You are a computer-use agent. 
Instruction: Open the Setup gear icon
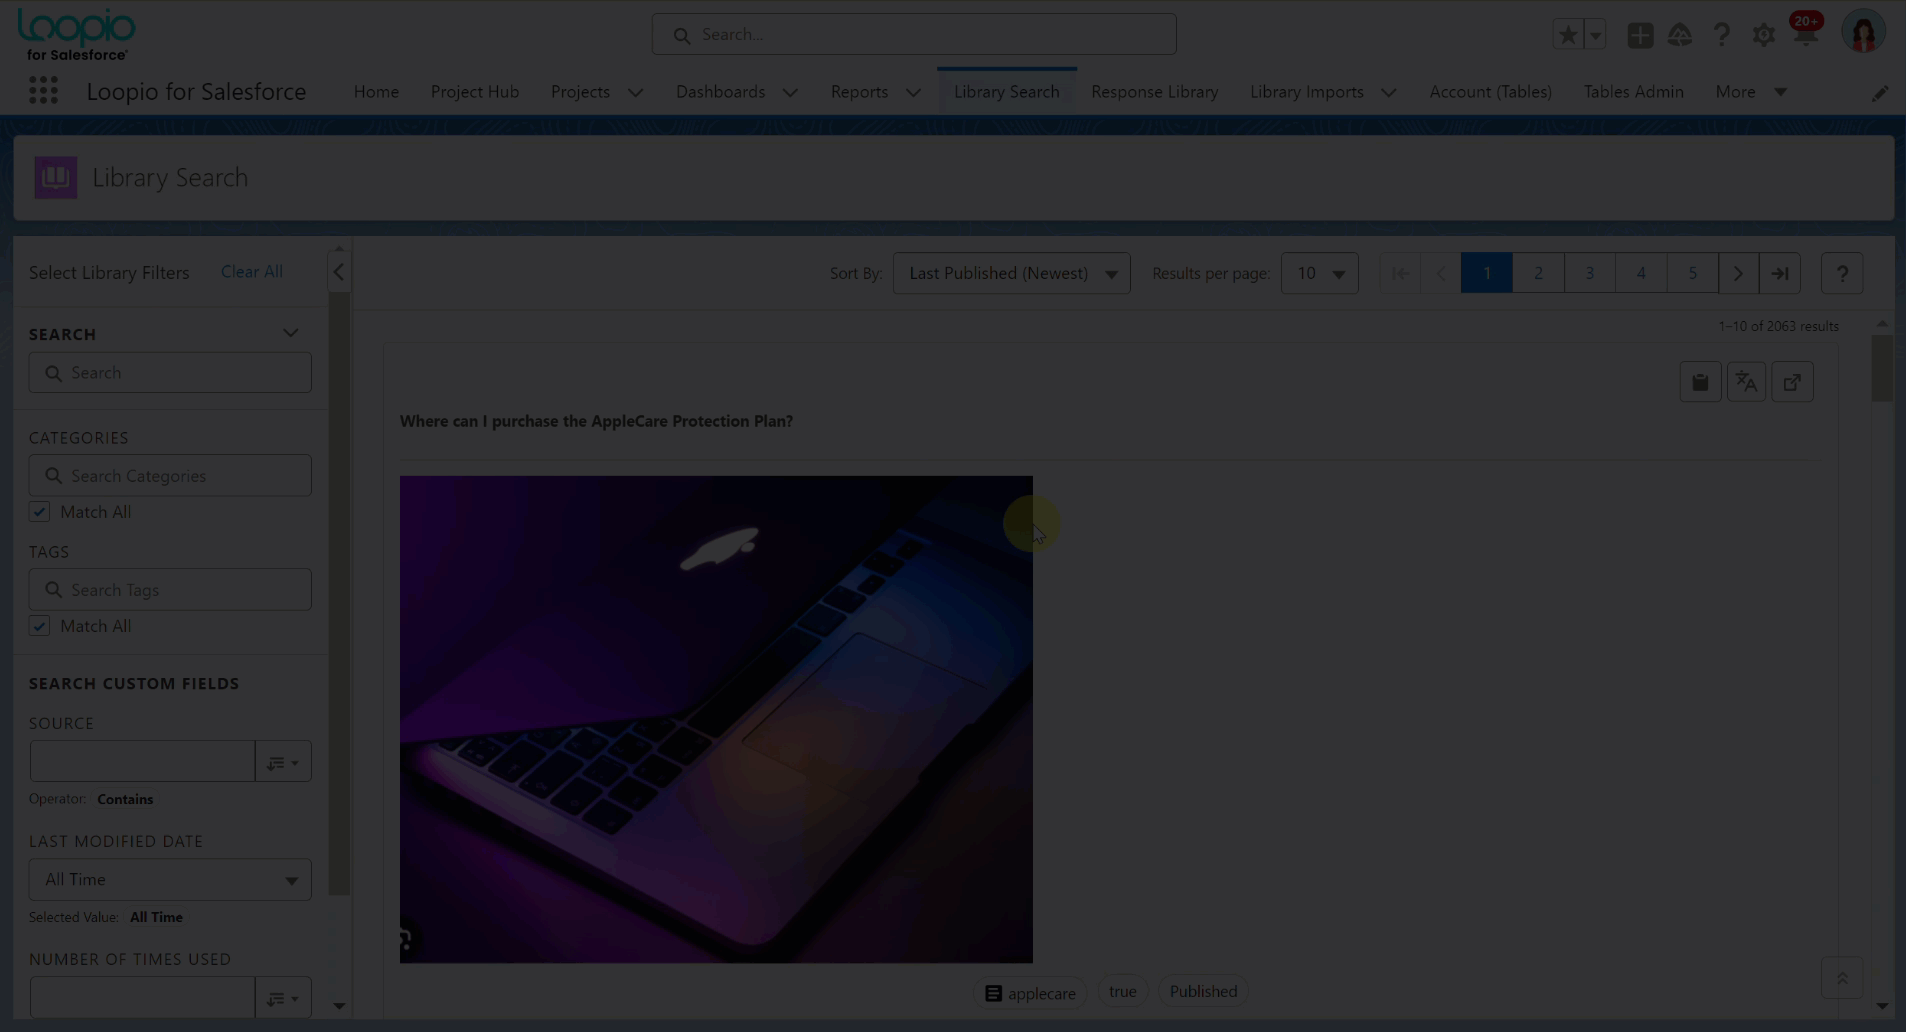coord(1763,35)
